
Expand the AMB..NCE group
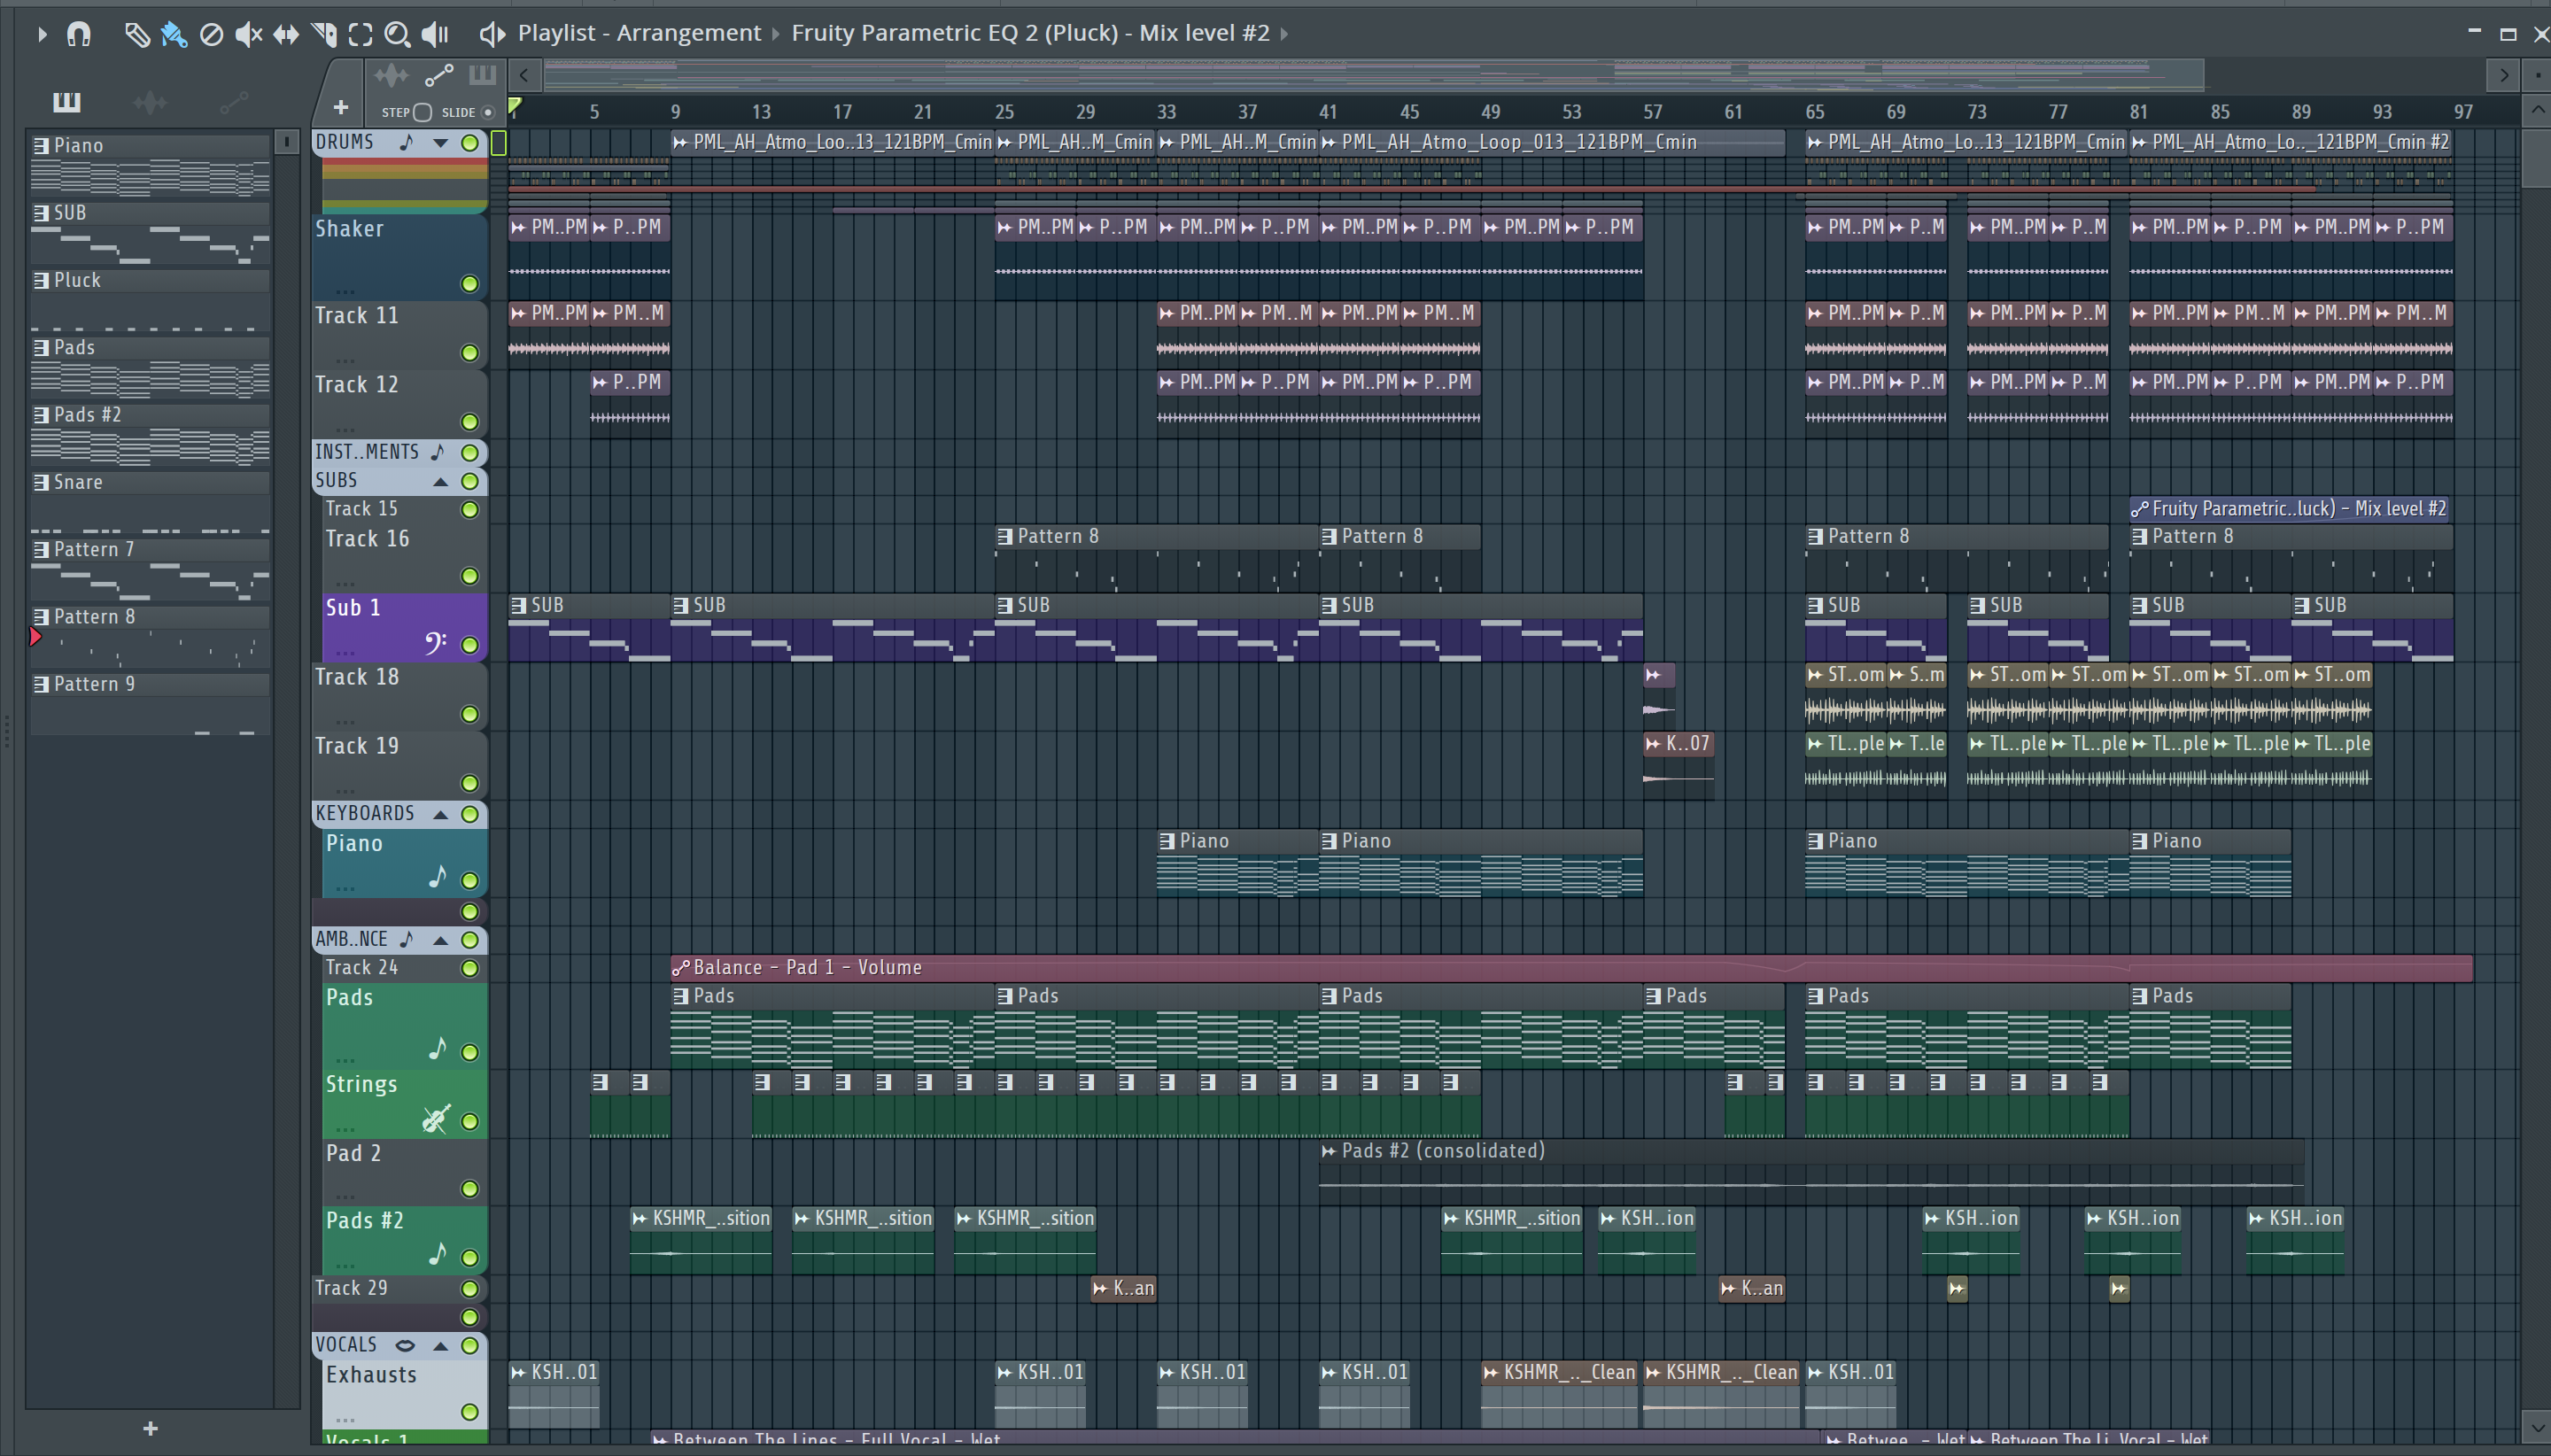click(440, 940)
